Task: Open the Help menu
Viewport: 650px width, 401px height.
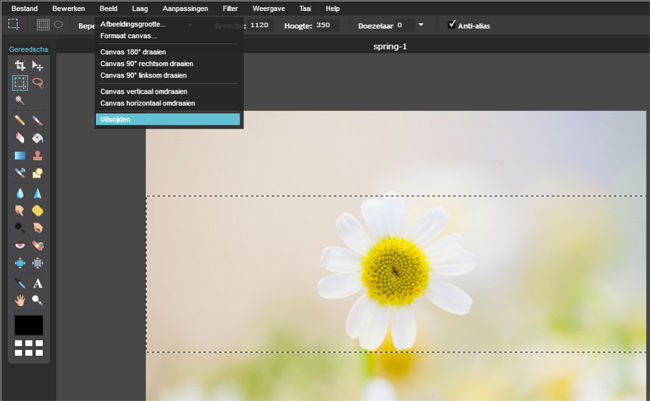Action: [332, 8]
